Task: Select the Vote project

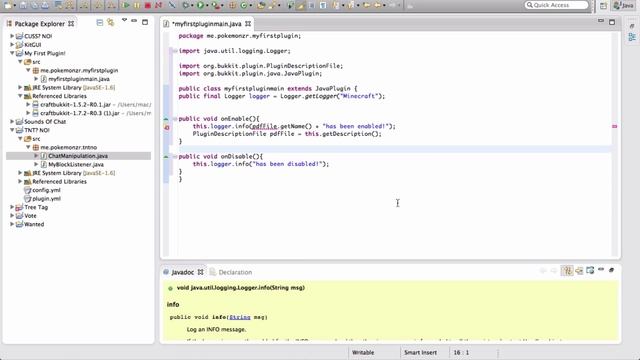Action: coord(30,216)
